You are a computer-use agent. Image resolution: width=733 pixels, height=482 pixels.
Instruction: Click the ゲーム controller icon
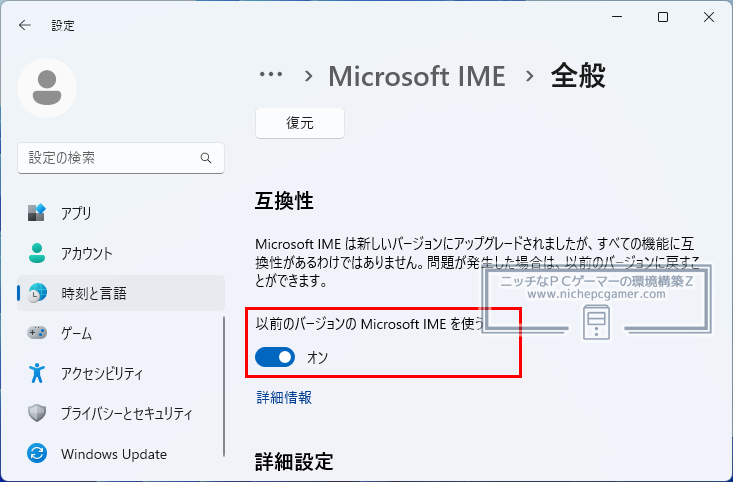37,333
